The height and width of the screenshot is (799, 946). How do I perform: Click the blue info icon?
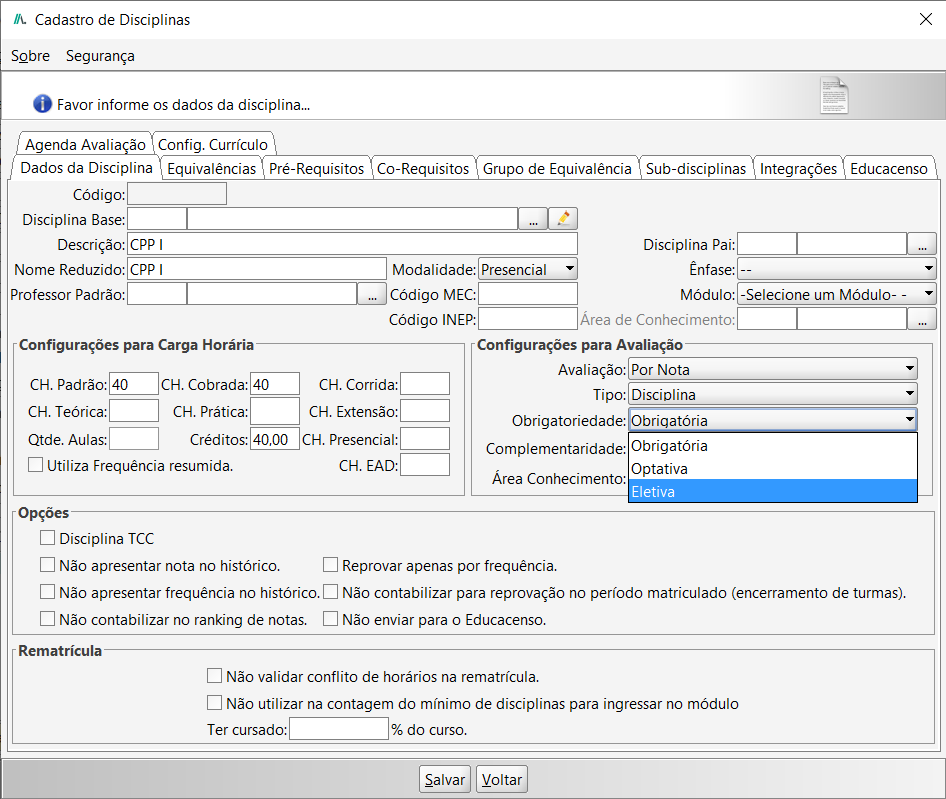42,104
